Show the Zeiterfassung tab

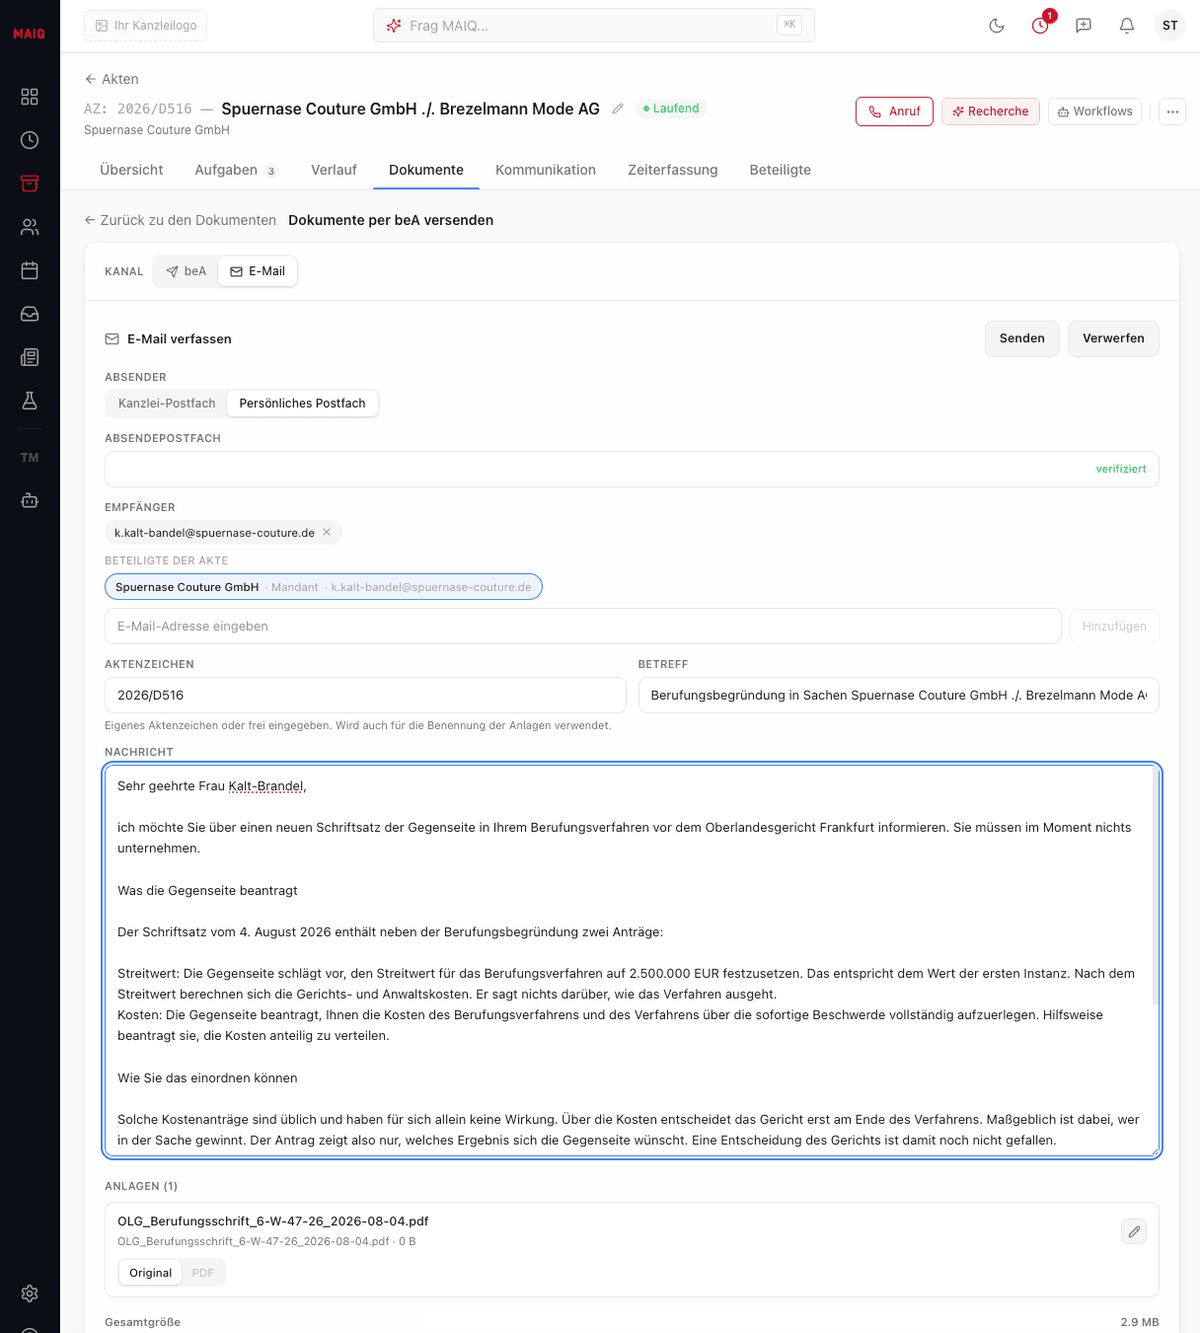[x=673, y=170]
